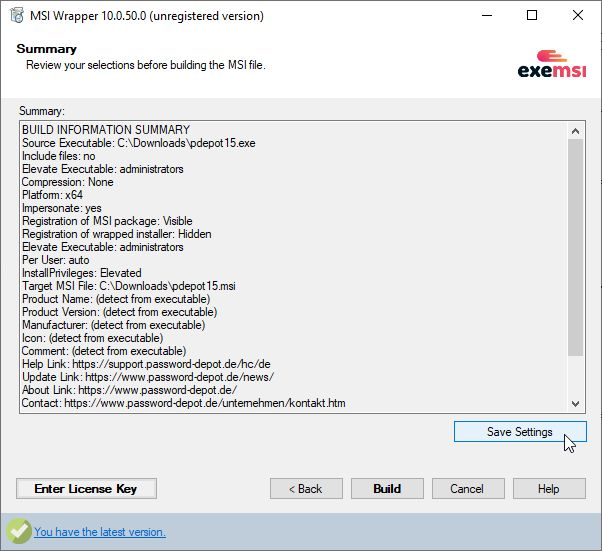Click the summary scrollbar up arrow
This screenshot has width=602, height=551.
(575, 131)
